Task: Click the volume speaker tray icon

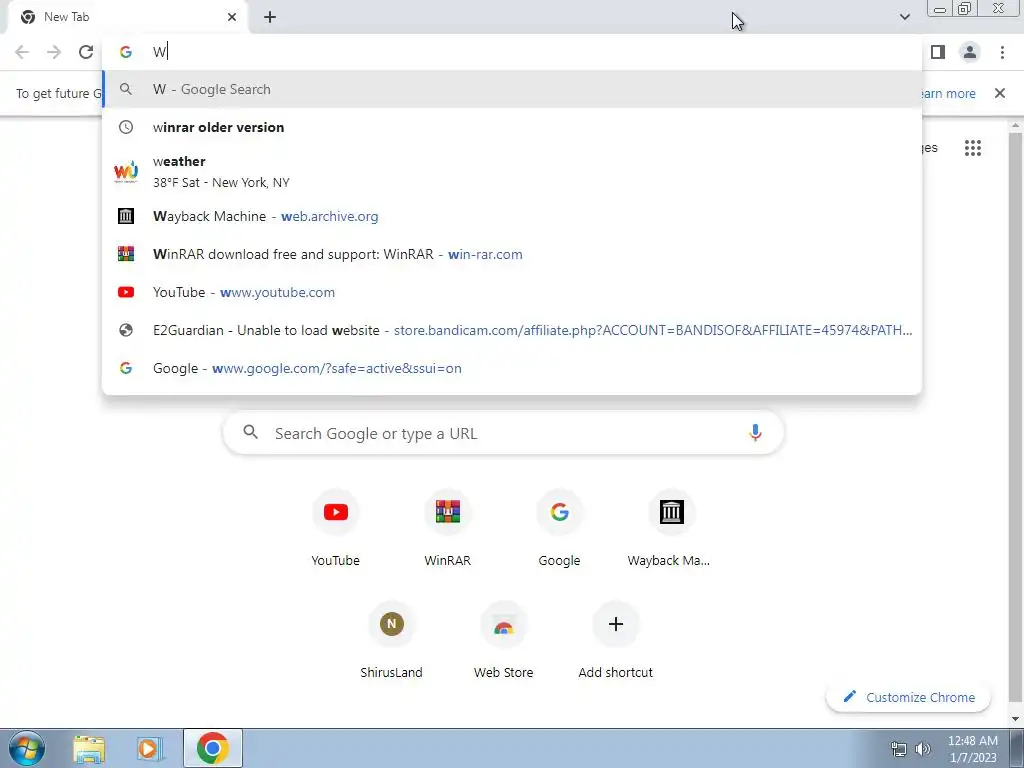Action: 923,749
